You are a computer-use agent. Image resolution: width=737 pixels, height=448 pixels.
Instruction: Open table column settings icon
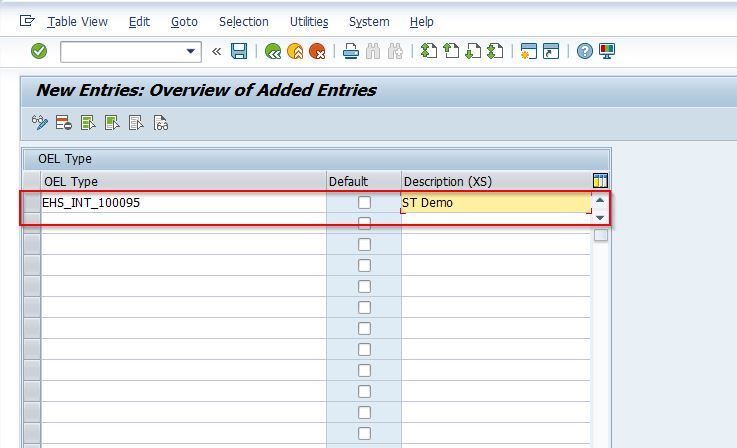[600, 181]
